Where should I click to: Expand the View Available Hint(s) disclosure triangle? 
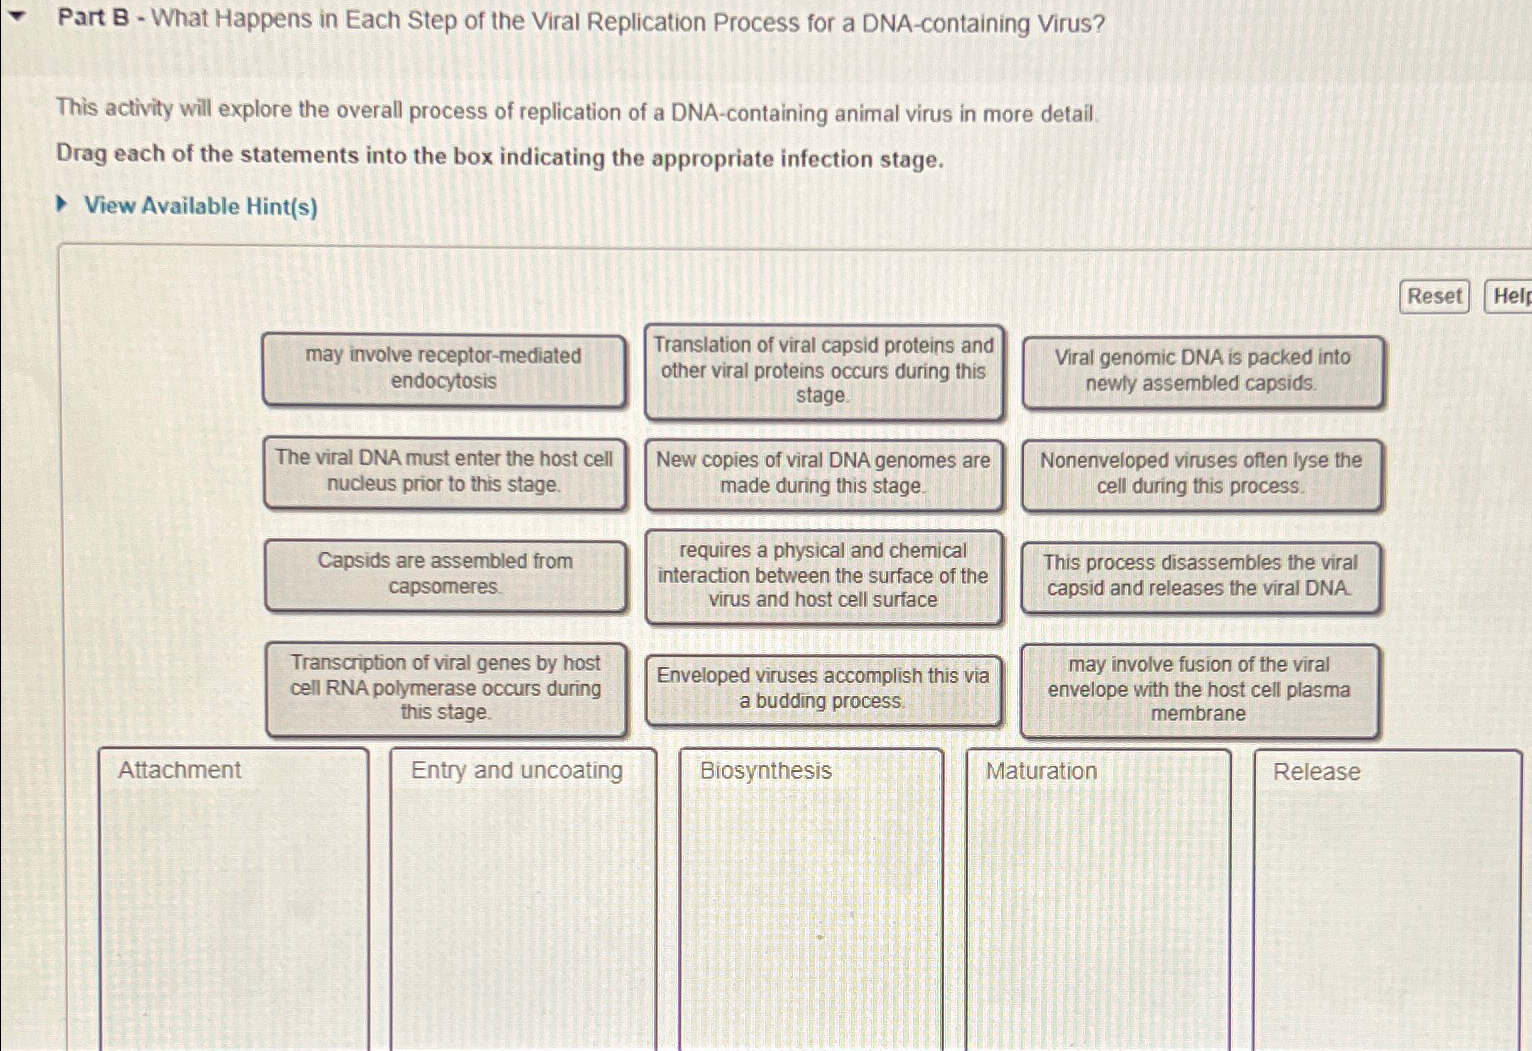coord(64,206)
